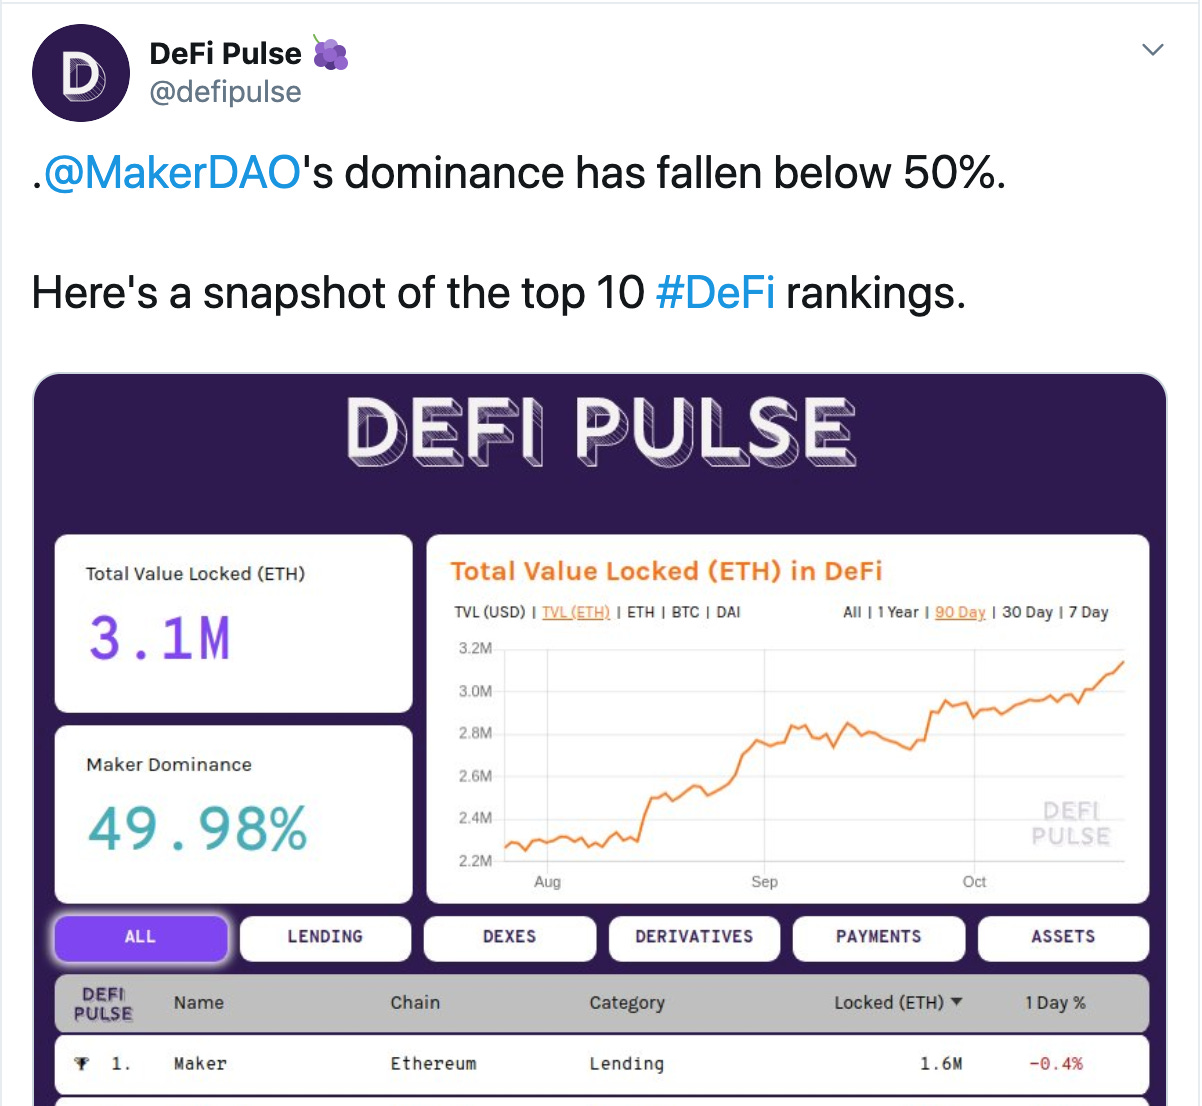Open the tweet options chevron
This screenshot has width=1202, height=1106.
point(1153,49)
